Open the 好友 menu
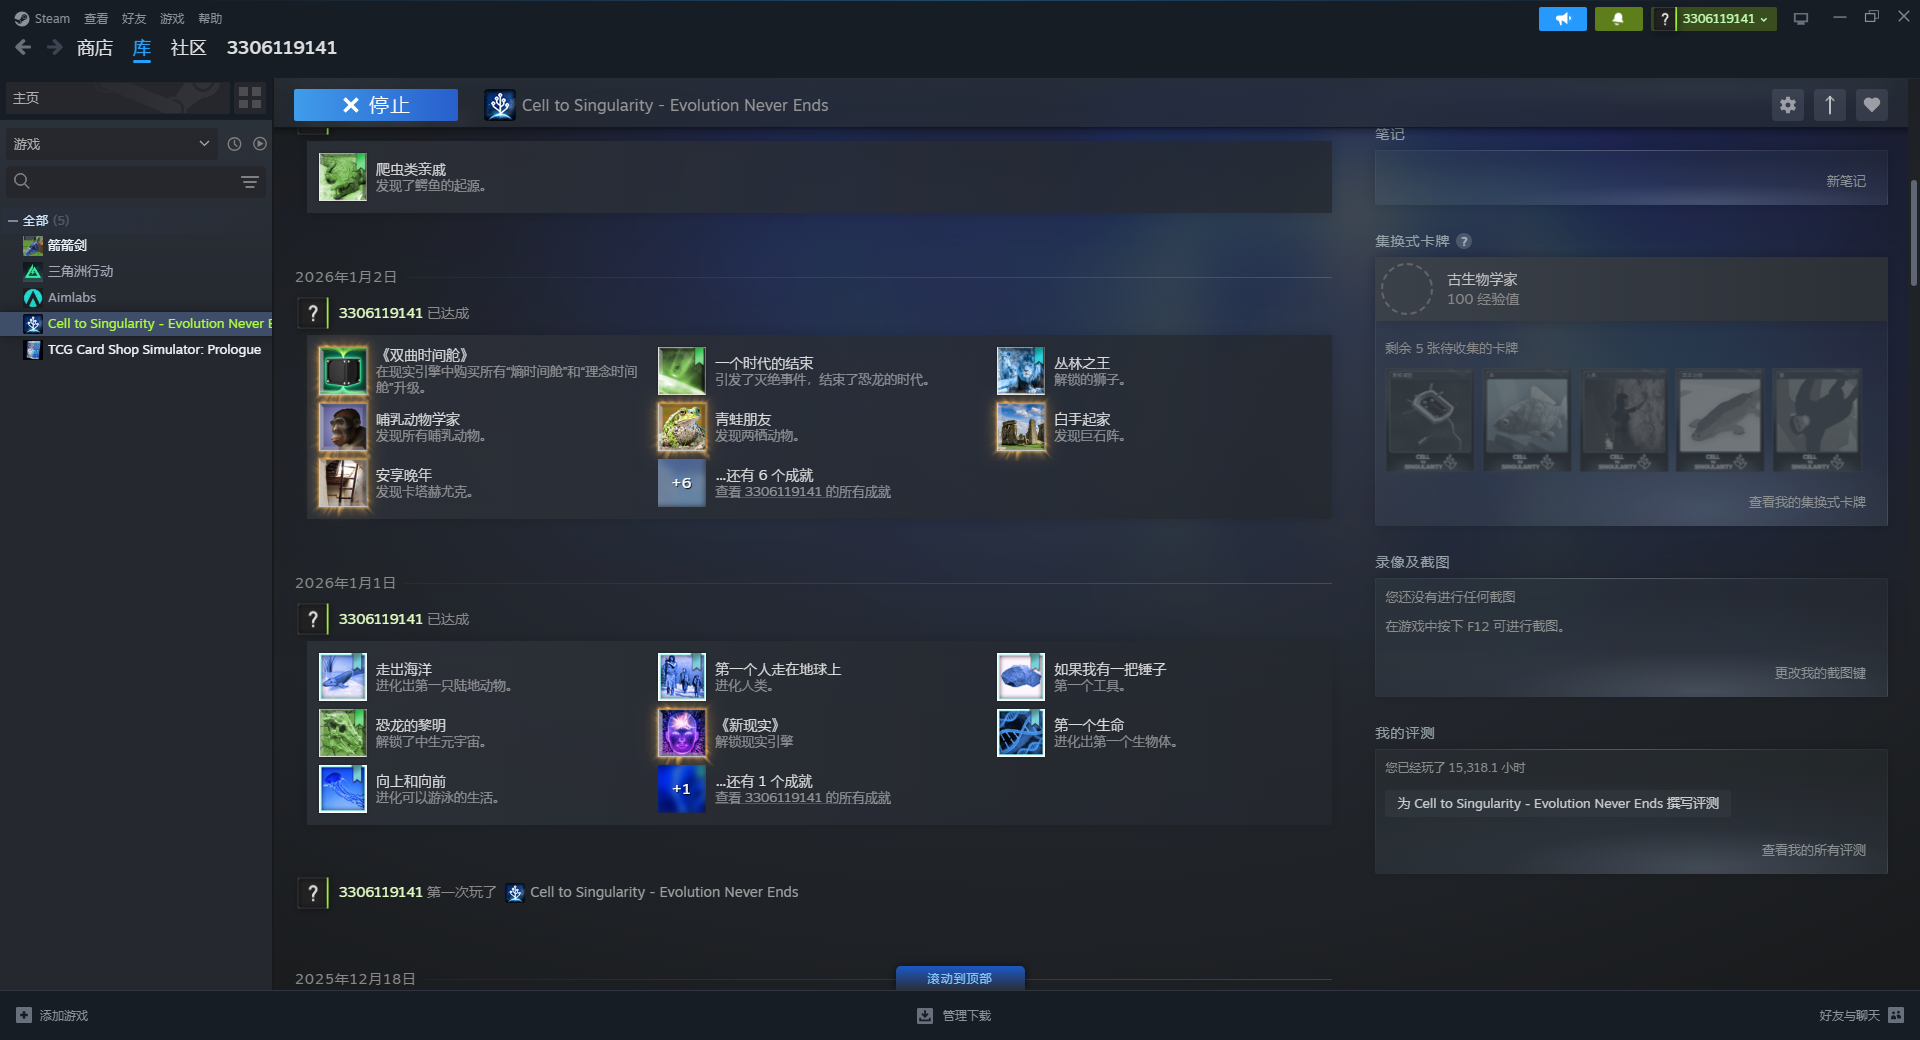 click(x=133, y=19)
